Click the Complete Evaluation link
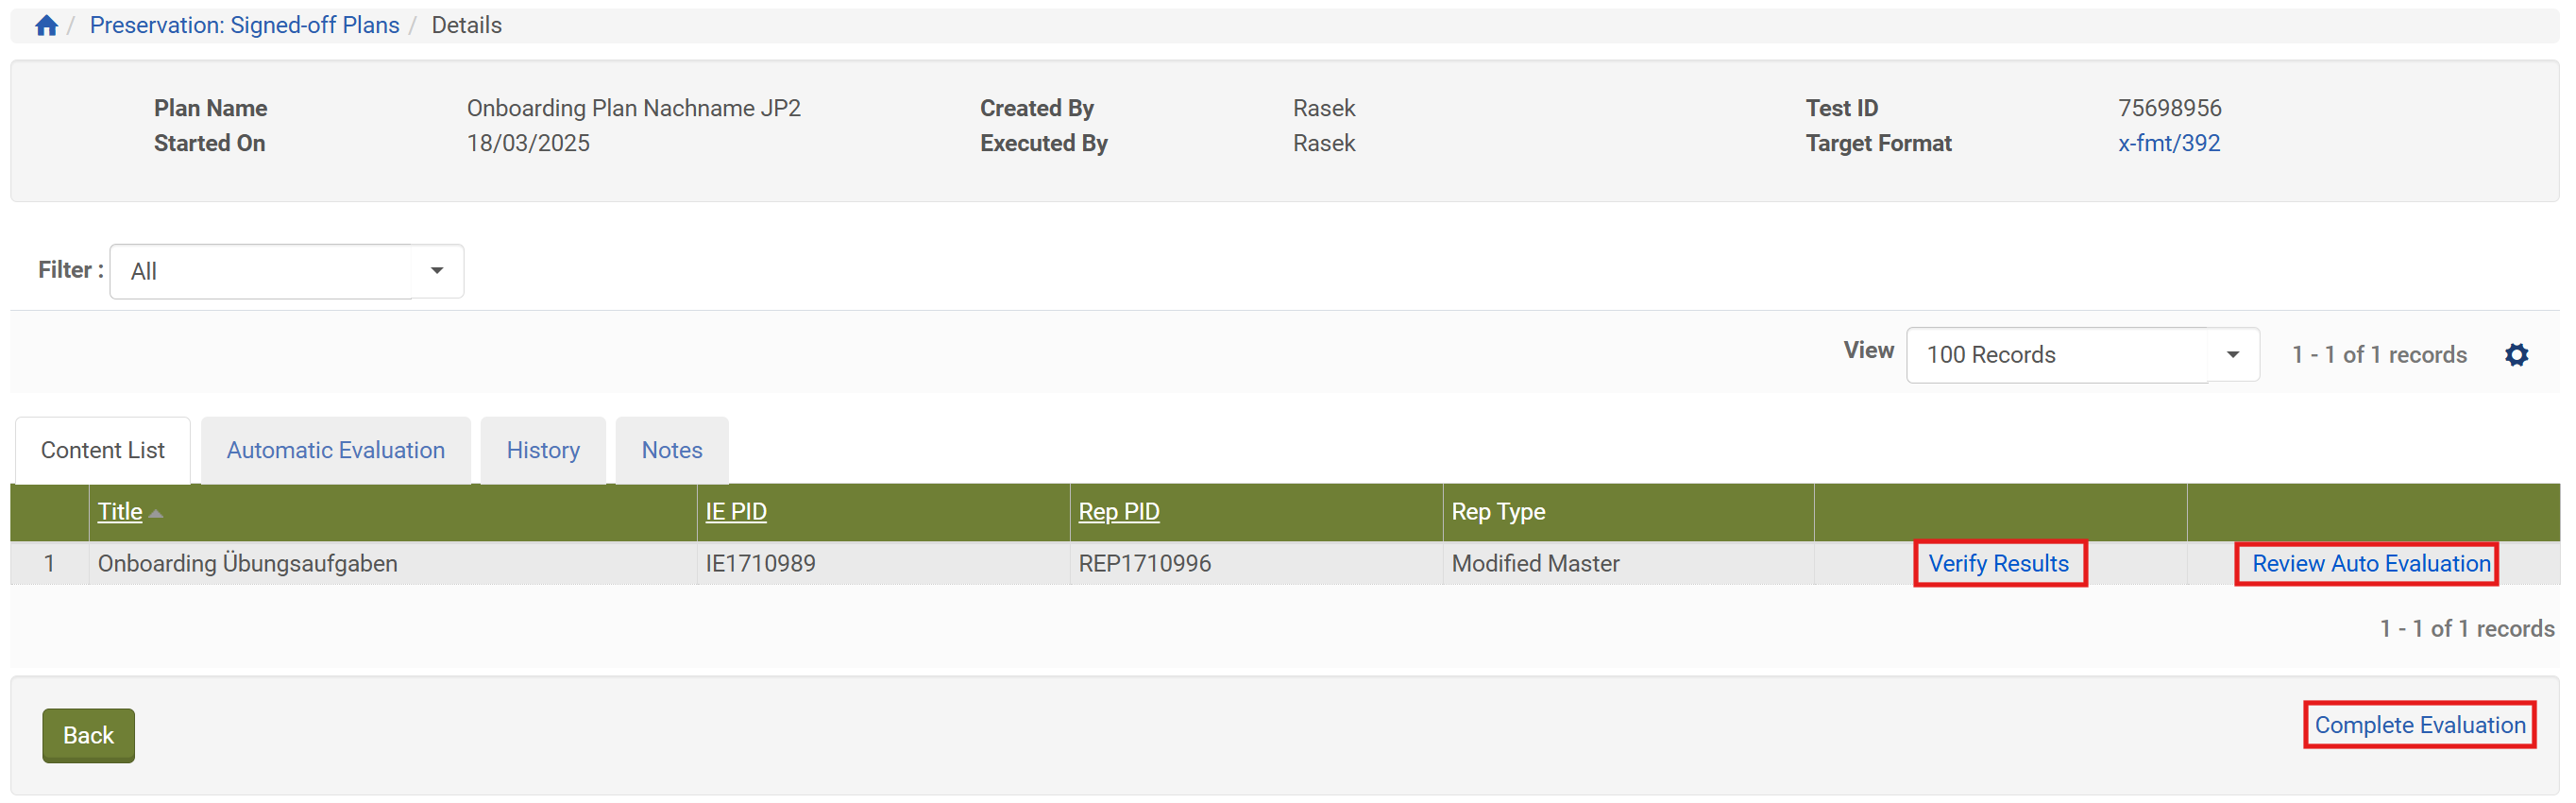Viewport: 2576px width, 803px height. pyautogui.click(x=2419, y=726)
